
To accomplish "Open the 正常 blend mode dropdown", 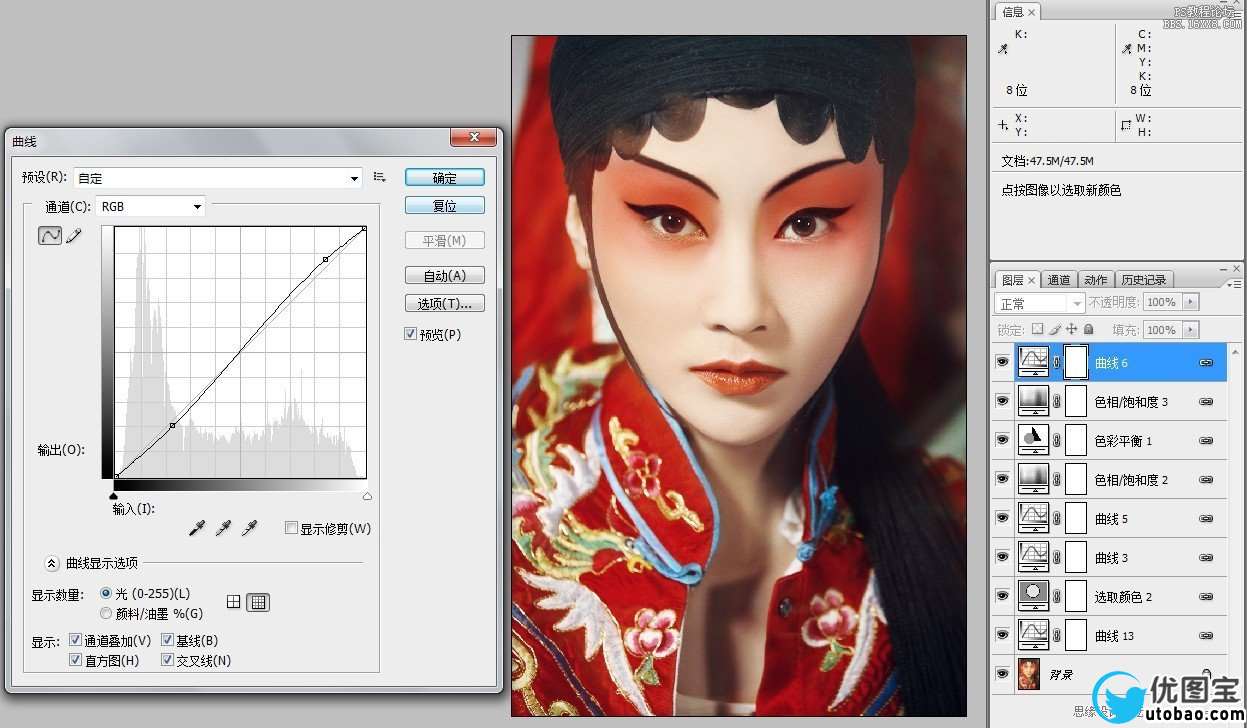I will click(x=1040, y=303).
